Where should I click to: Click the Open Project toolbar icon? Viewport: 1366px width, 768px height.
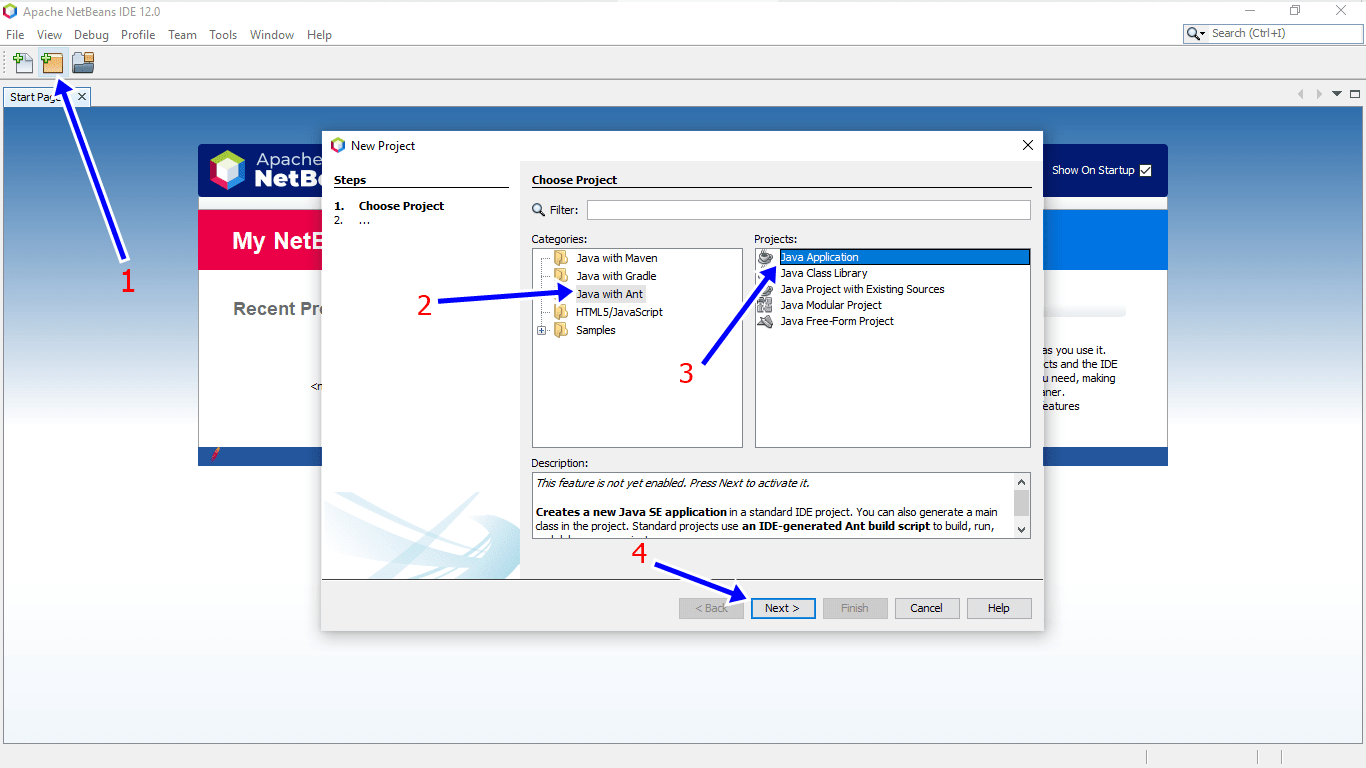pyautogui.click(x=83, y=63)
